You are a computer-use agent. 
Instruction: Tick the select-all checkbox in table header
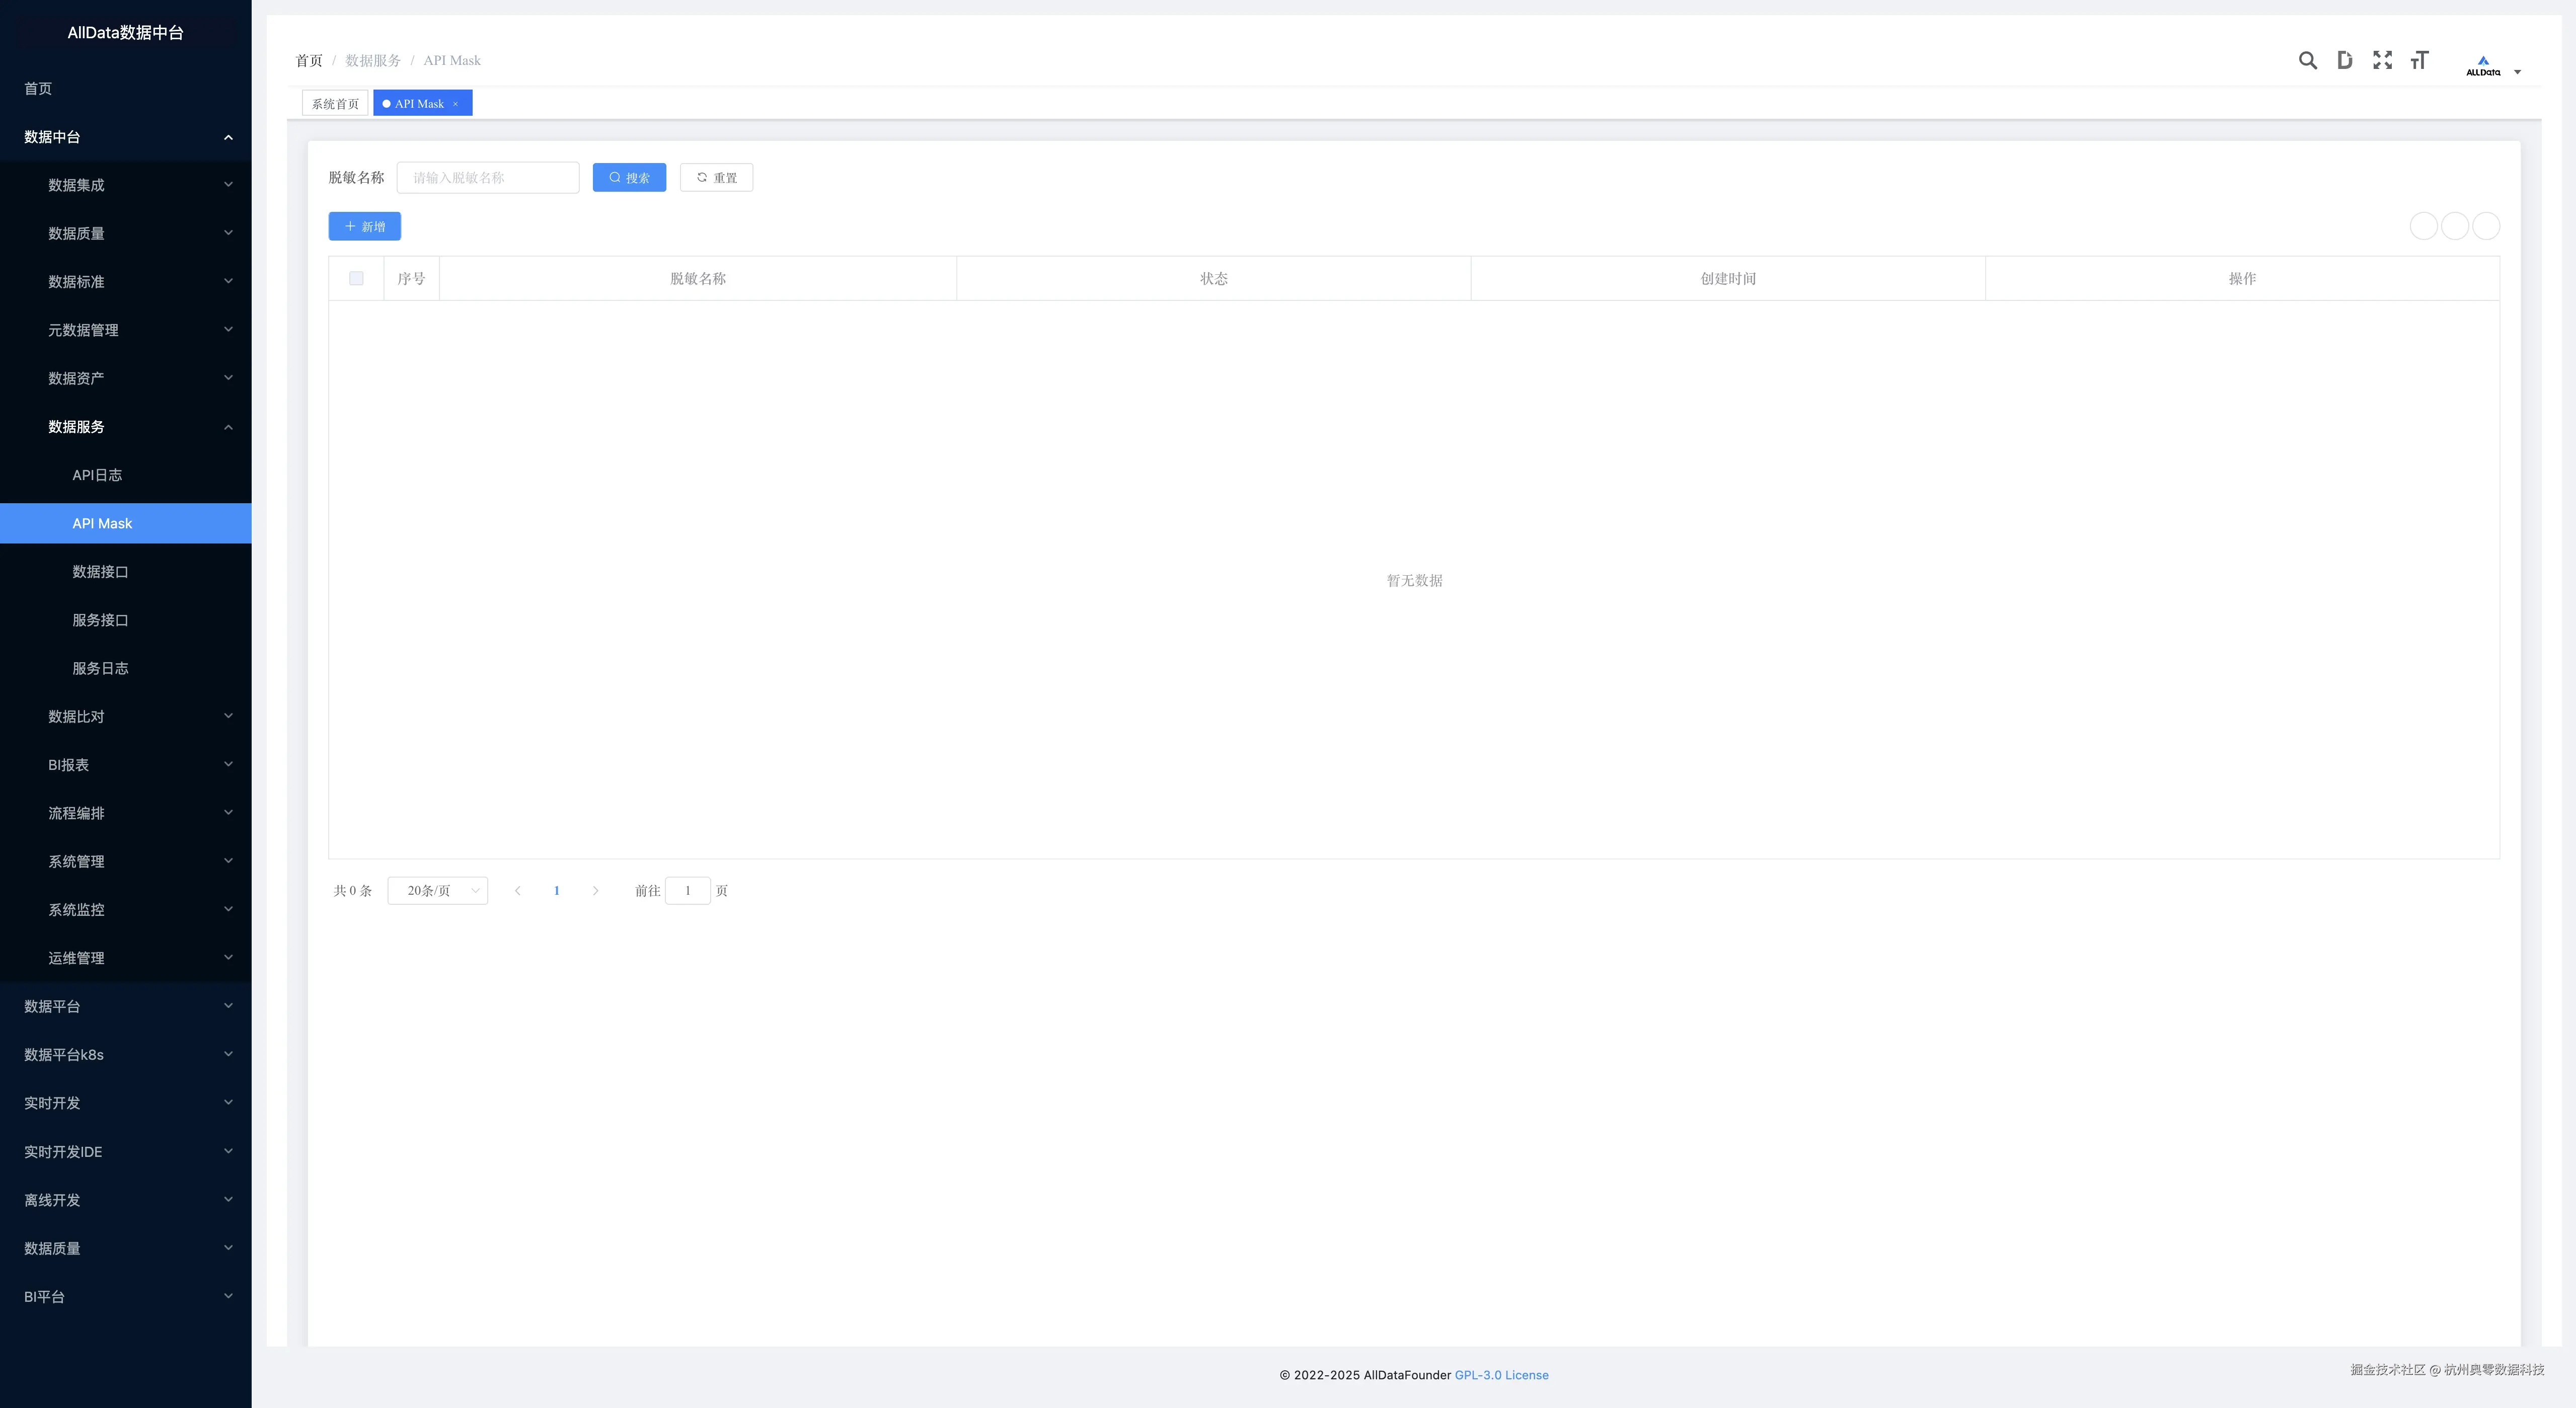(x=356, y=279)
